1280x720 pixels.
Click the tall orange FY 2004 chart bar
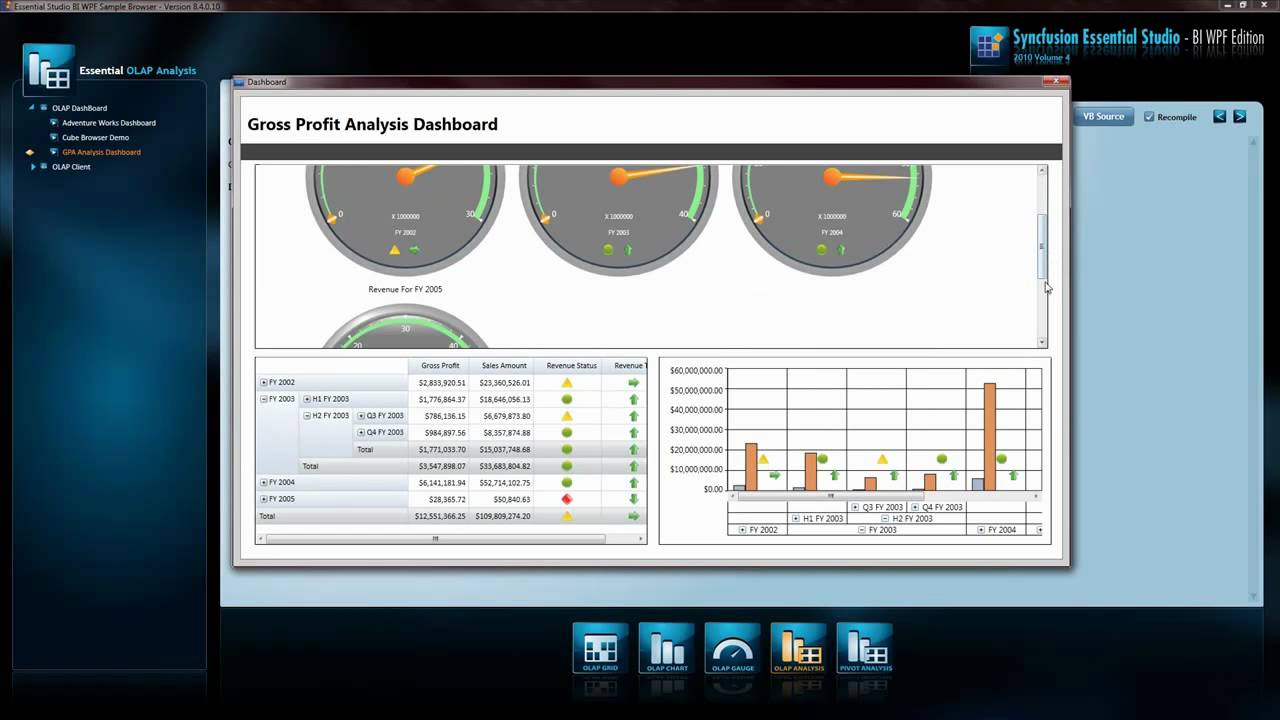(990, 436)
